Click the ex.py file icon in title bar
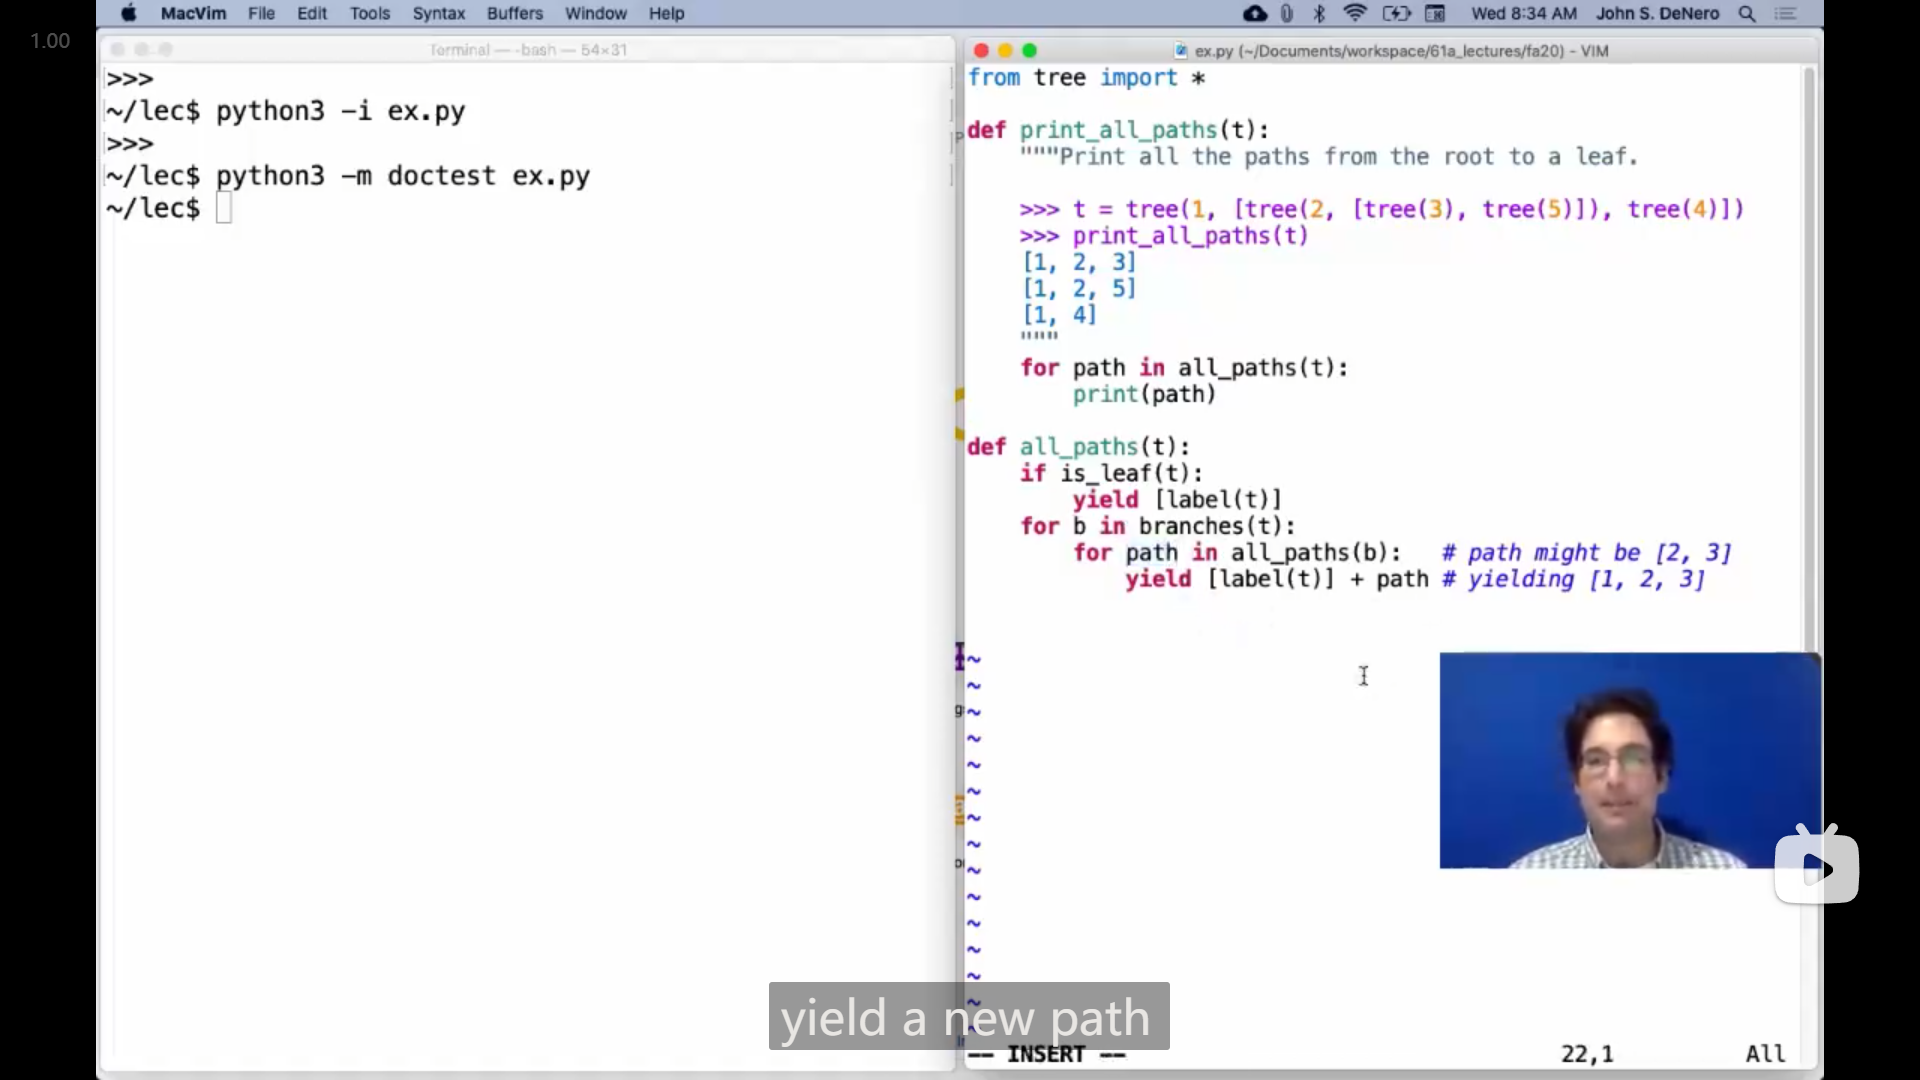1920x1080 pixels. 1181,51
